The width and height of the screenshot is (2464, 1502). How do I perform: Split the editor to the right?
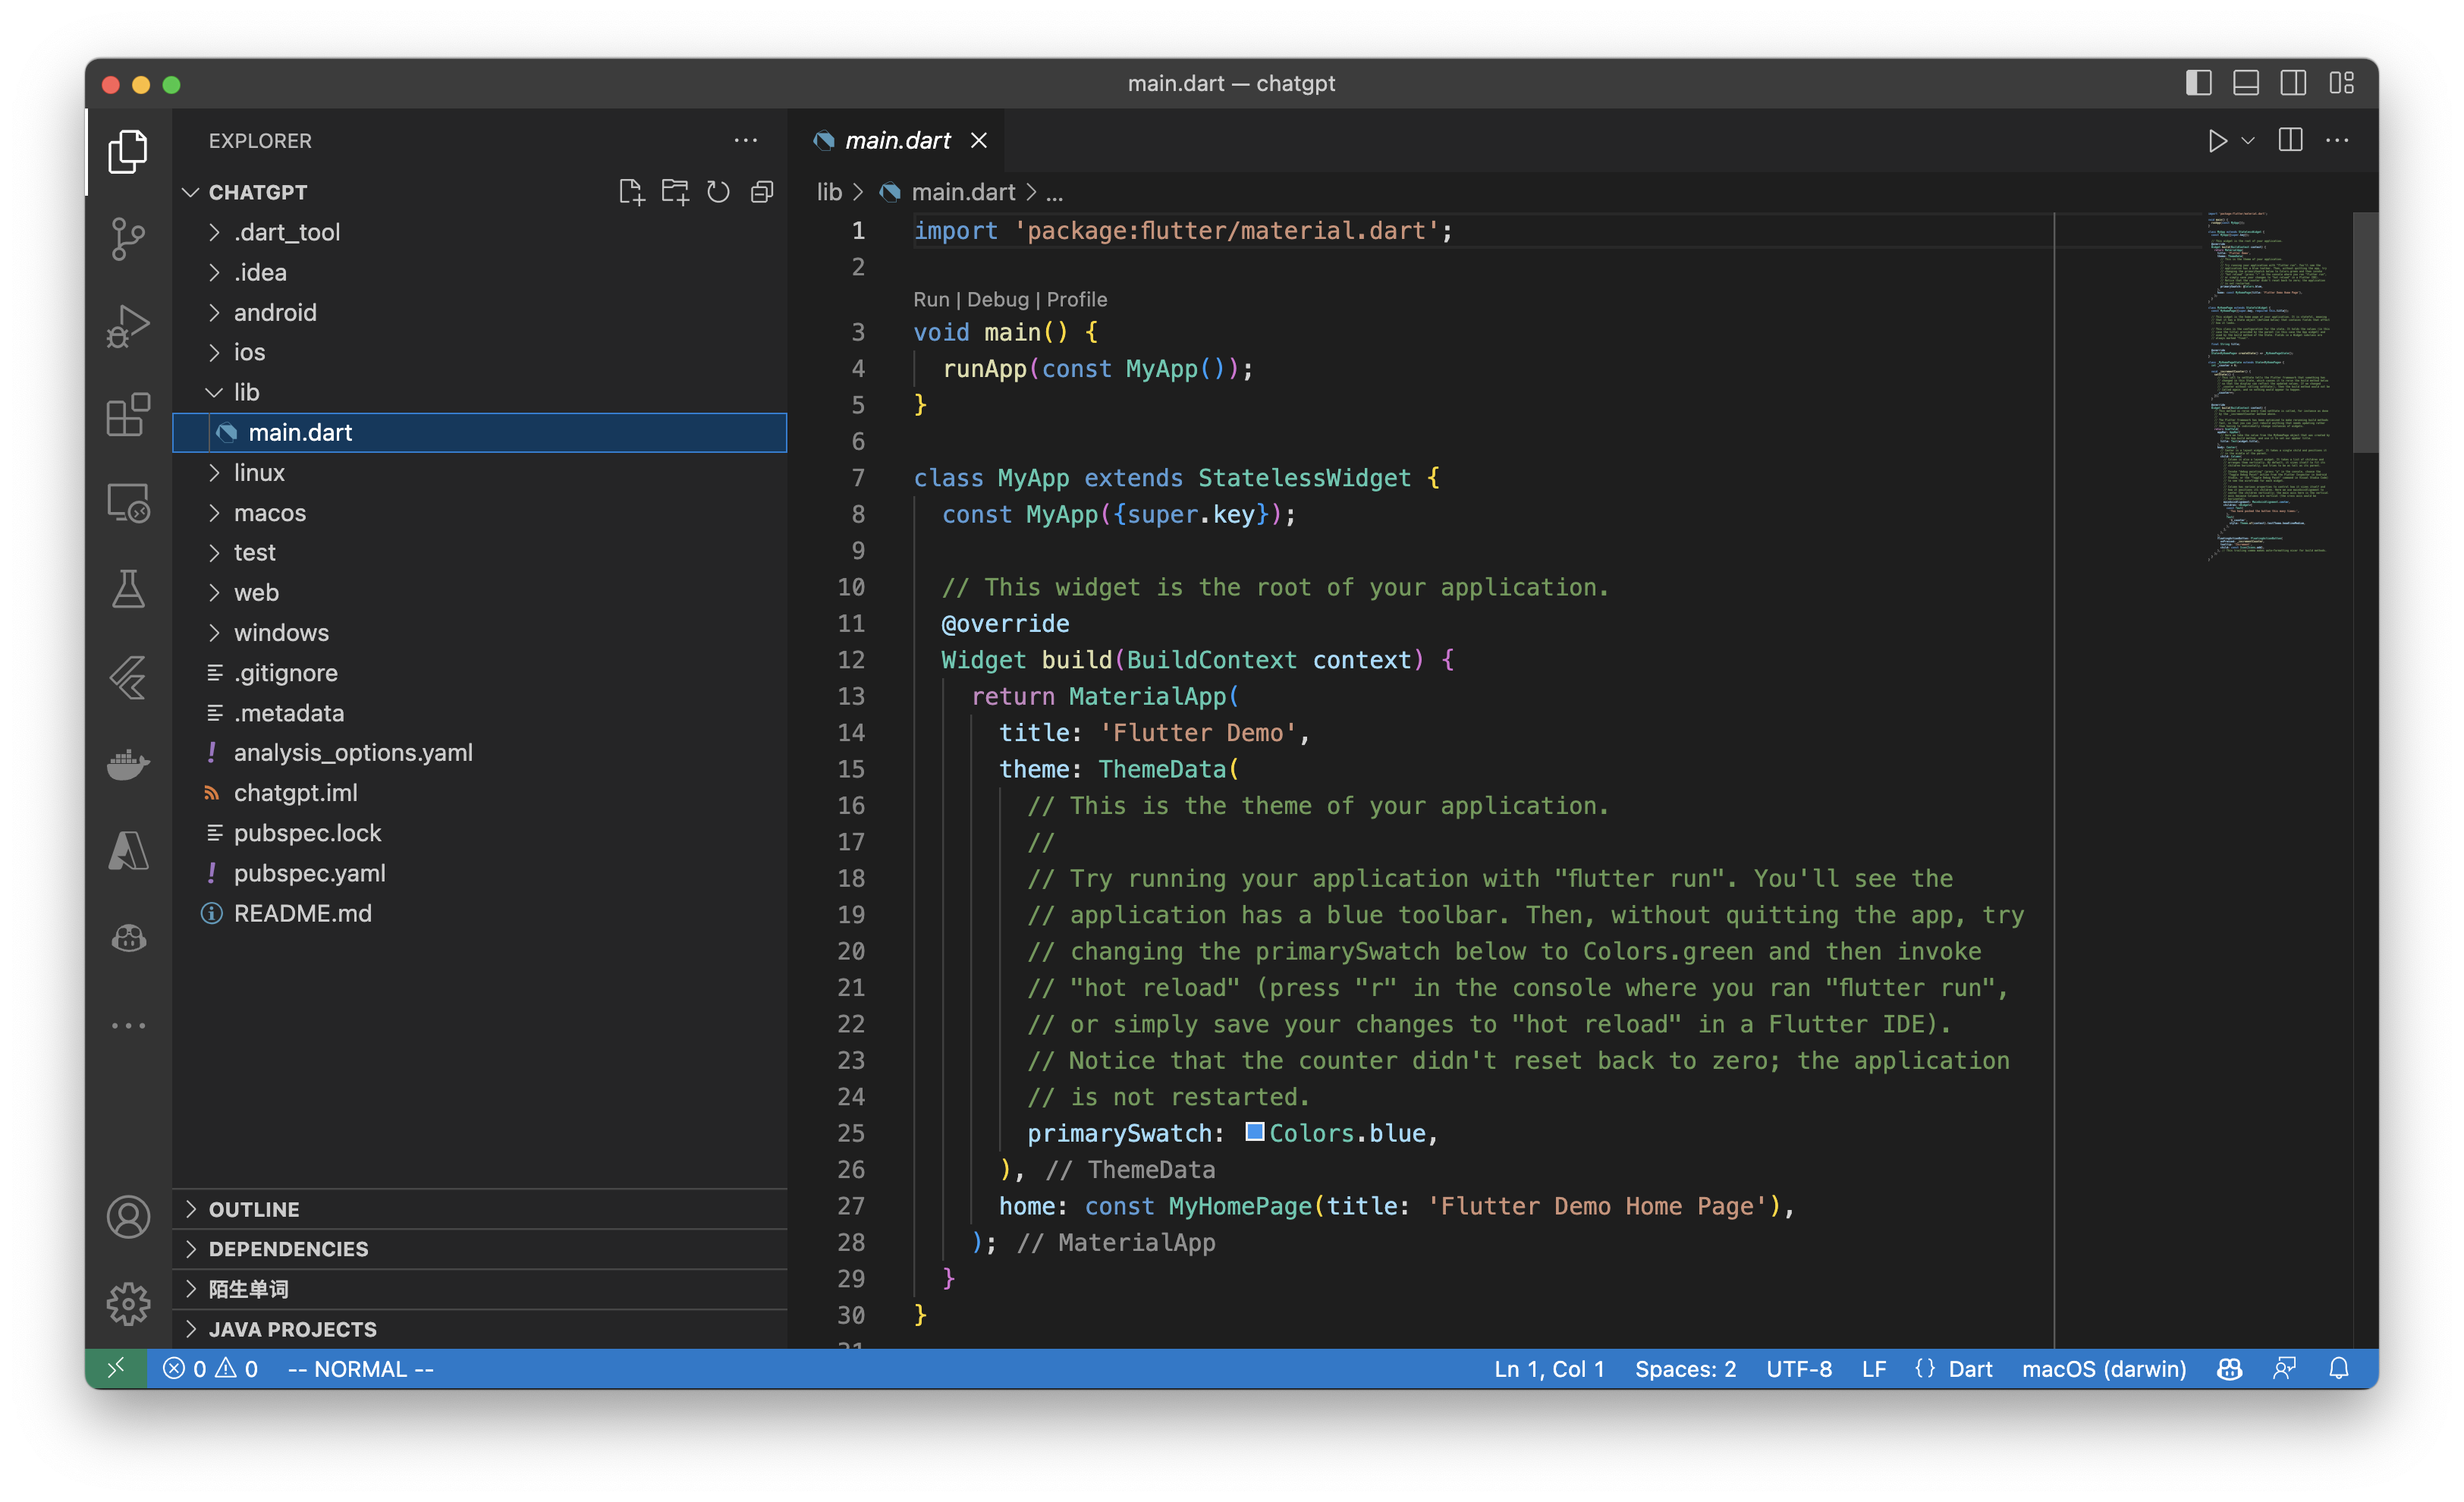2290,141
